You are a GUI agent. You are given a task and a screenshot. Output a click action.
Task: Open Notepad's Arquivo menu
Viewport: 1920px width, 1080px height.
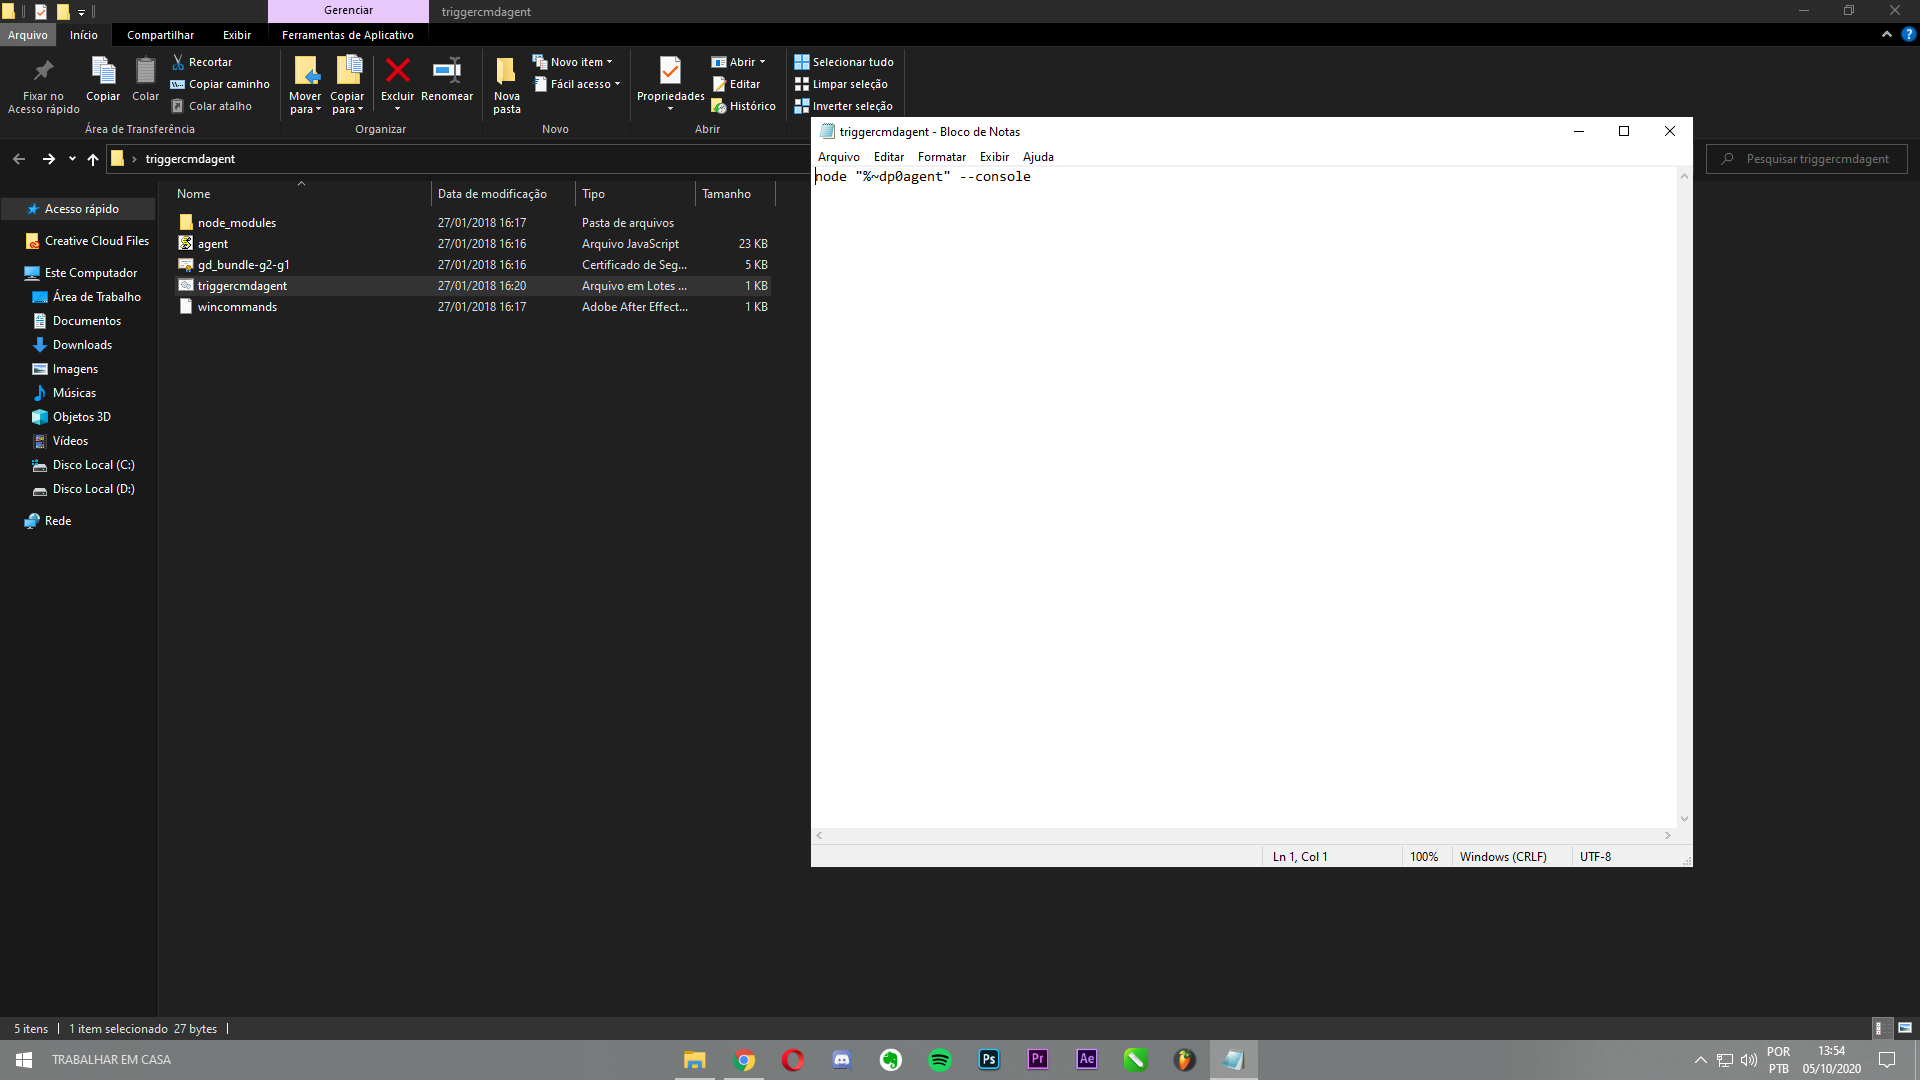click(838, 157)
